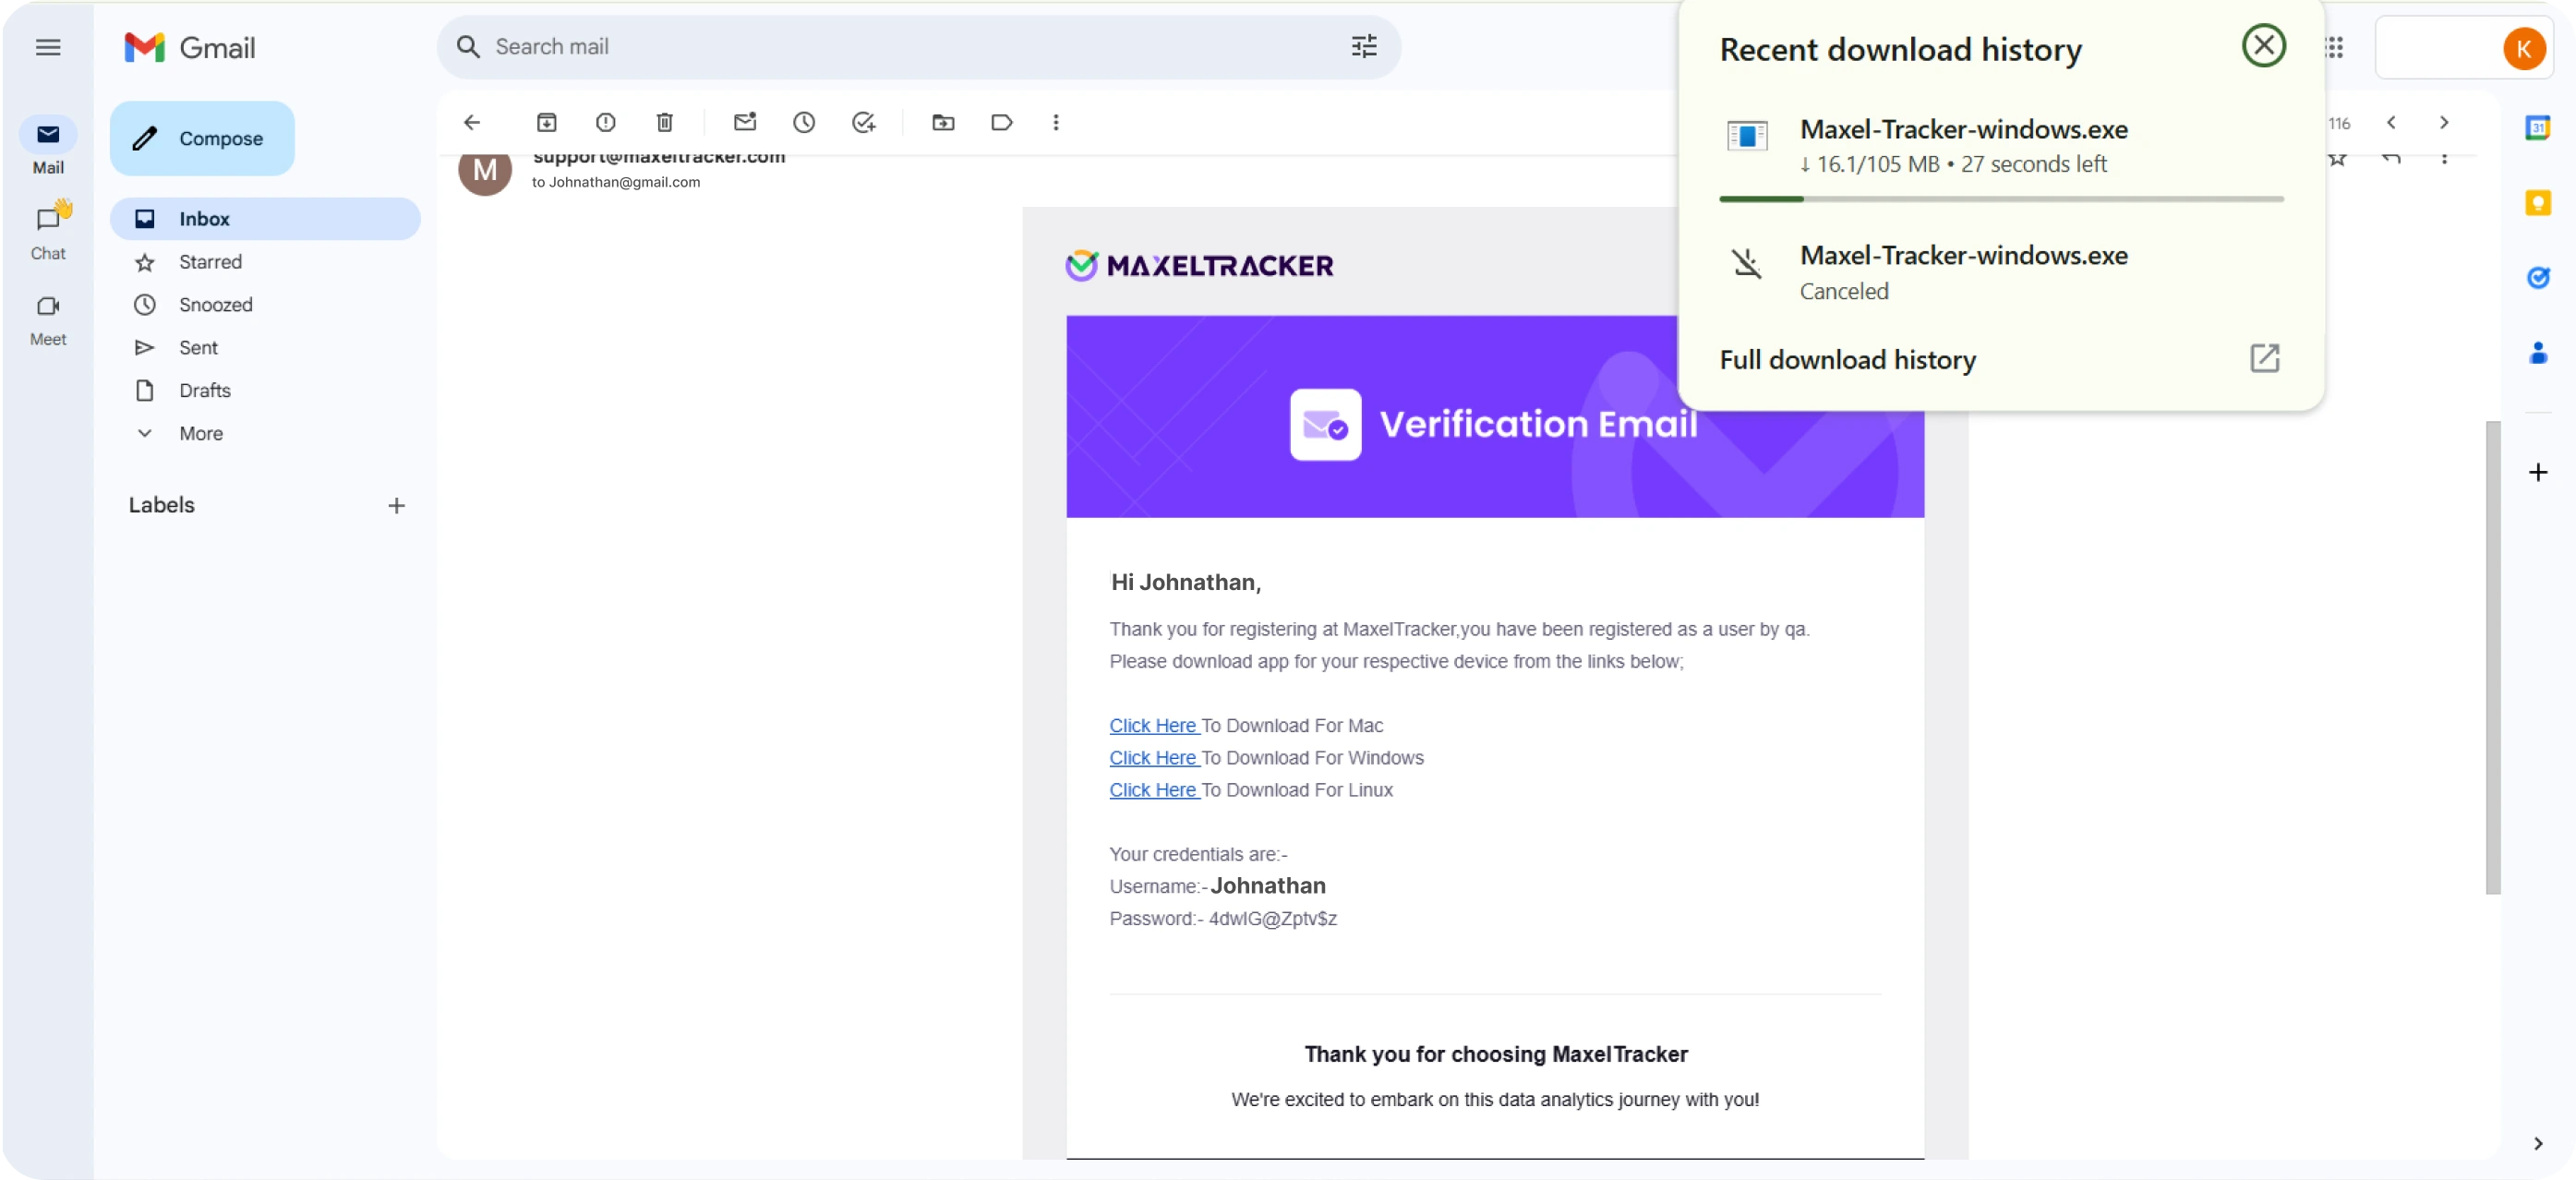Click Here to download for Mac
Image resolution: width=2576 pixels, height=1180 pixels.
point(1153,726)
